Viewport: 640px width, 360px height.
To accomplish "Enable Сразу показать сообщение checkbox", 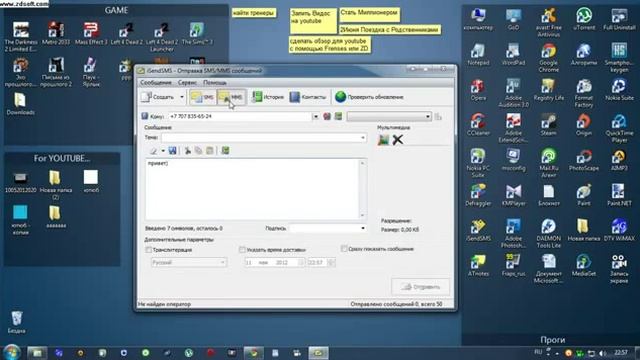I will [344, 249].
